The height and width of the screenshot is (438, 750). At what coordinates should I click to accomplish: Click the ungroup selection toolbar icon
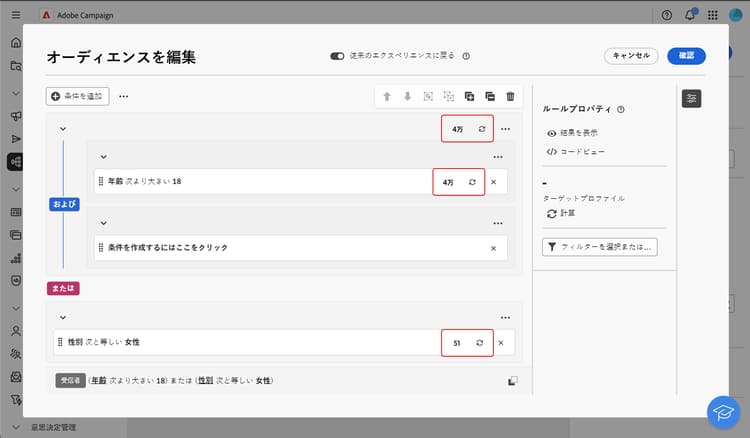point(449,97)
